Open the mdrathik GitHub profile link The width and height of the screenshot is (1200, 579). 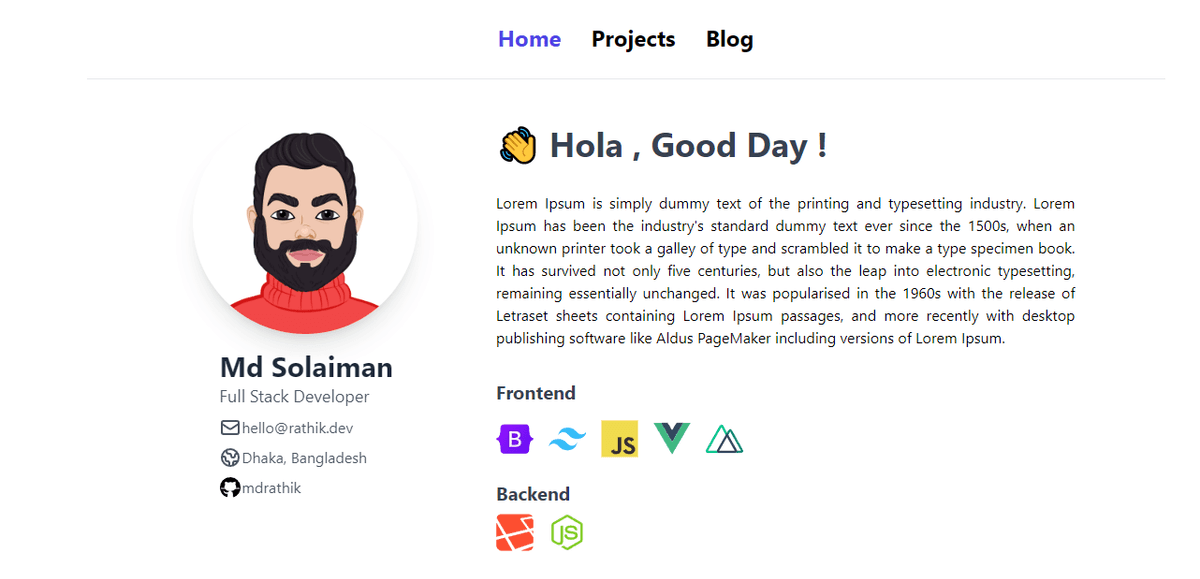click(271, 488)
